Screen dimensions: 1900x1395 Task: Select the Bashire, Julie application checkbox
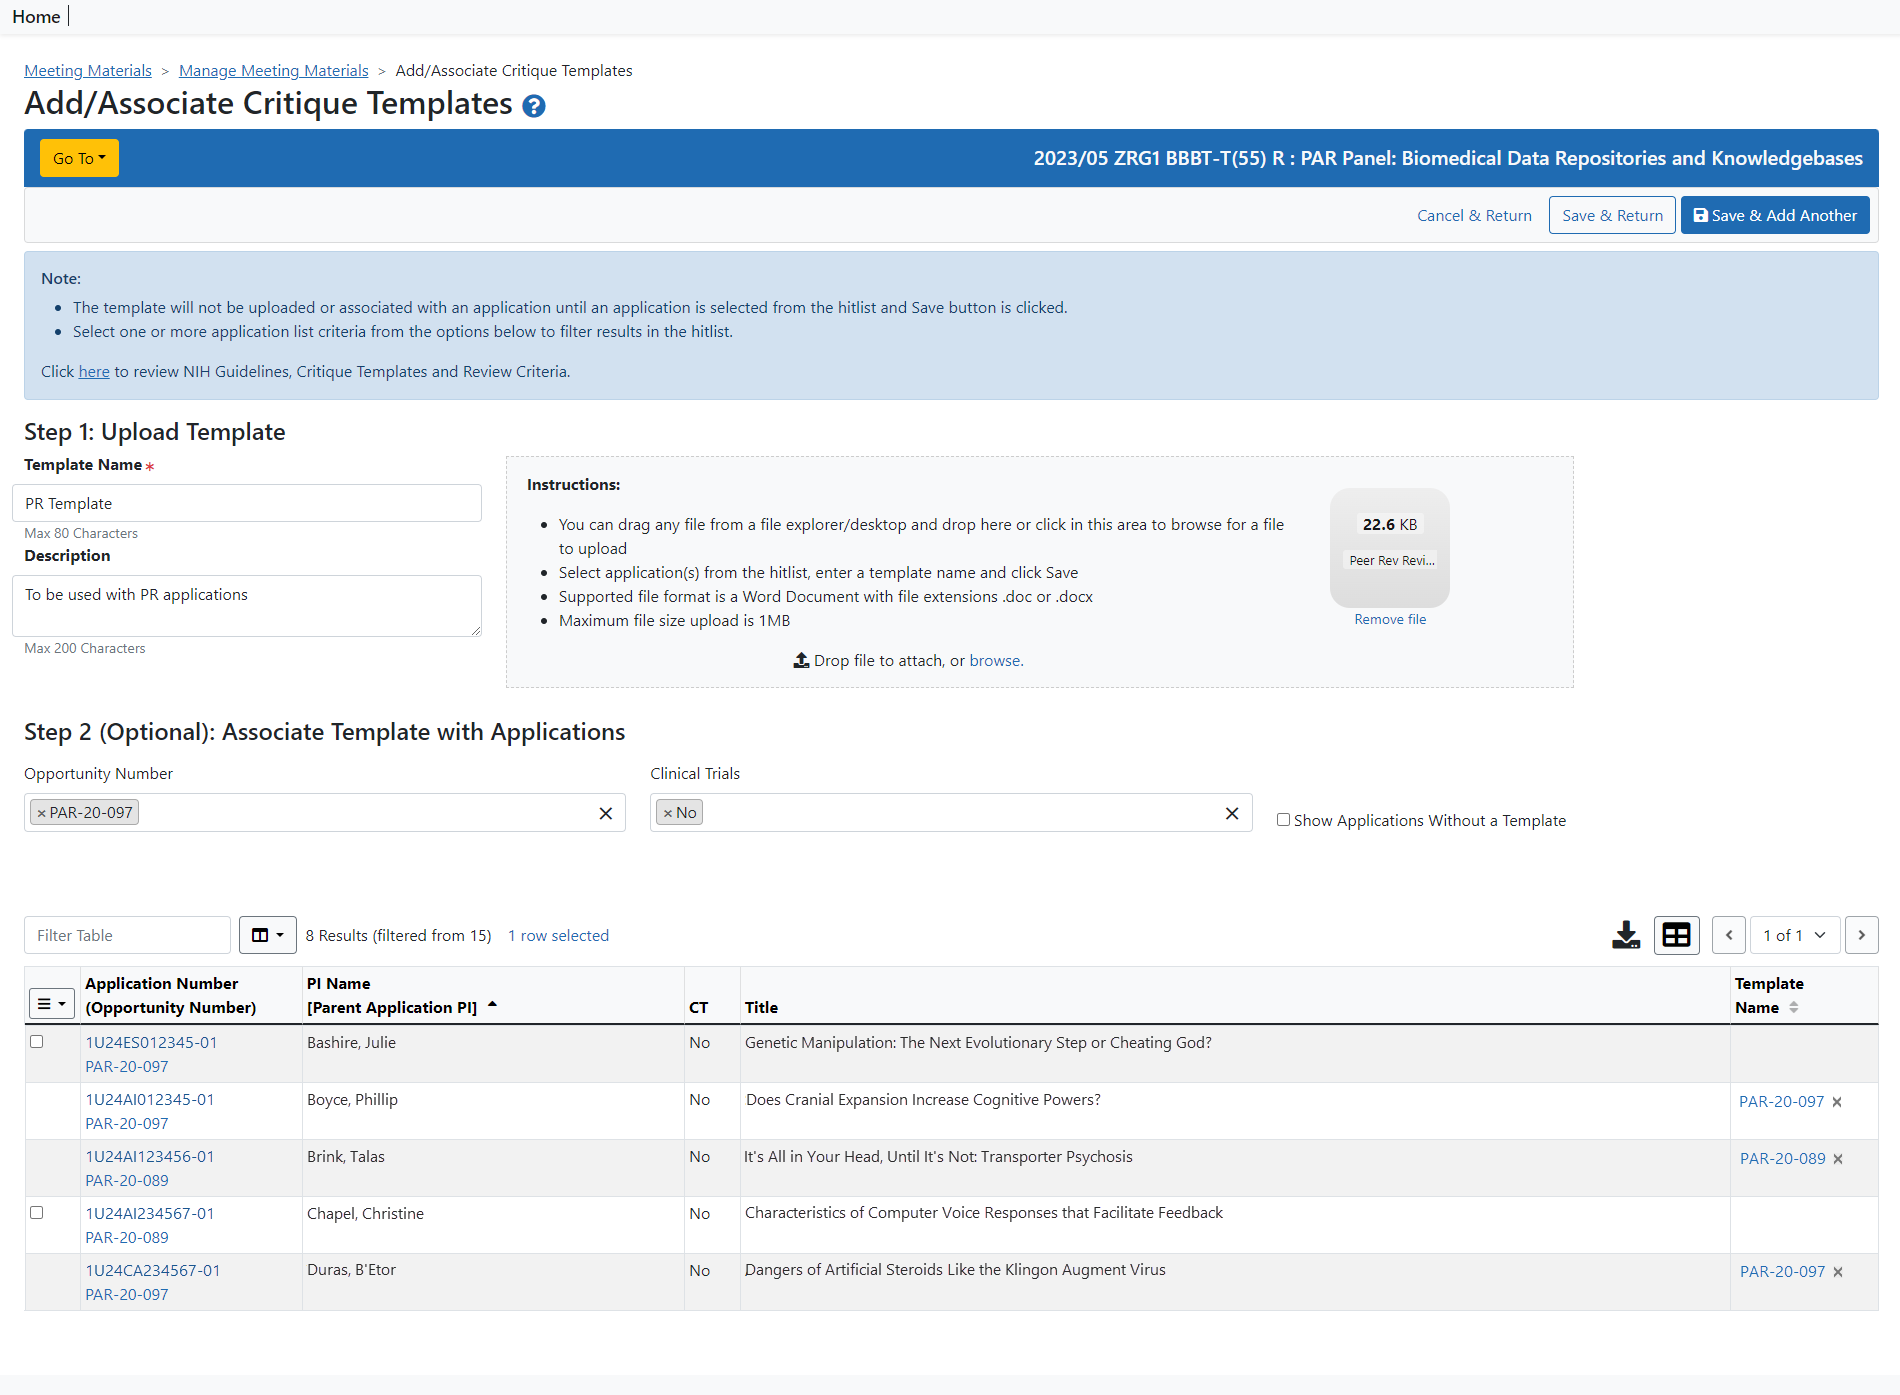coord(37,1042)
